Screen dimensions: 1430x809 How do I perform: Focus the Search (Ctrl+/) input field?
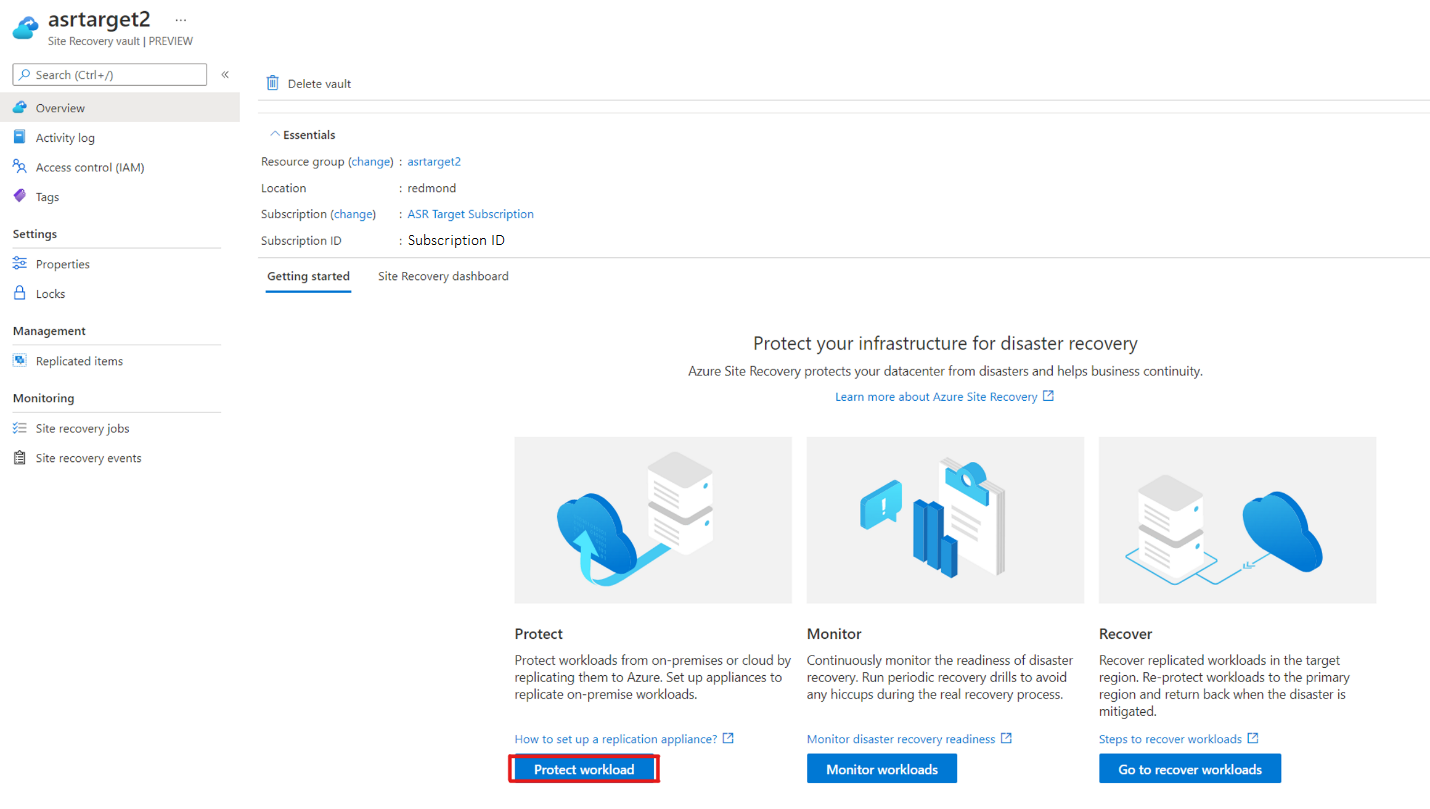(110, 75)
